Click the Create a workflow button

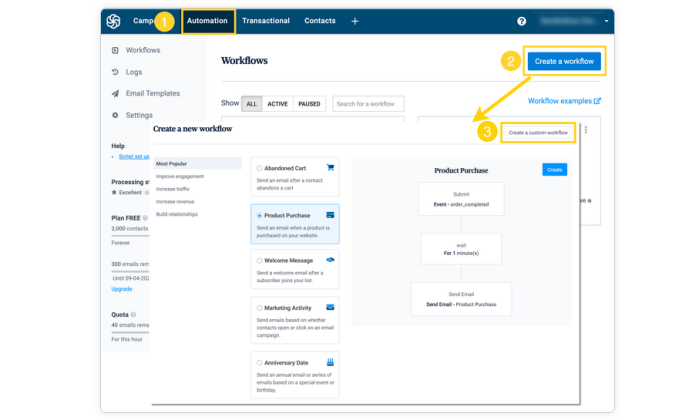coord(564,61)
